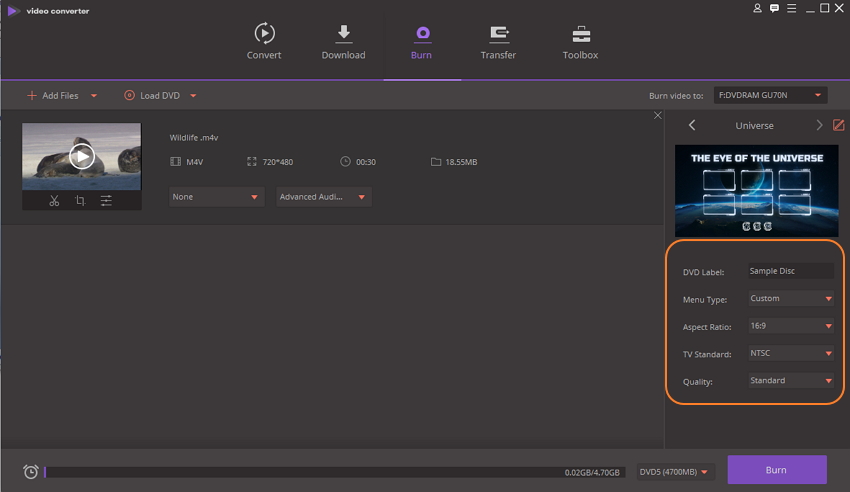The width and height of the screenshot is (850, 492).
Task: Play the Wildlife video preview
Action: pos(82,156)
